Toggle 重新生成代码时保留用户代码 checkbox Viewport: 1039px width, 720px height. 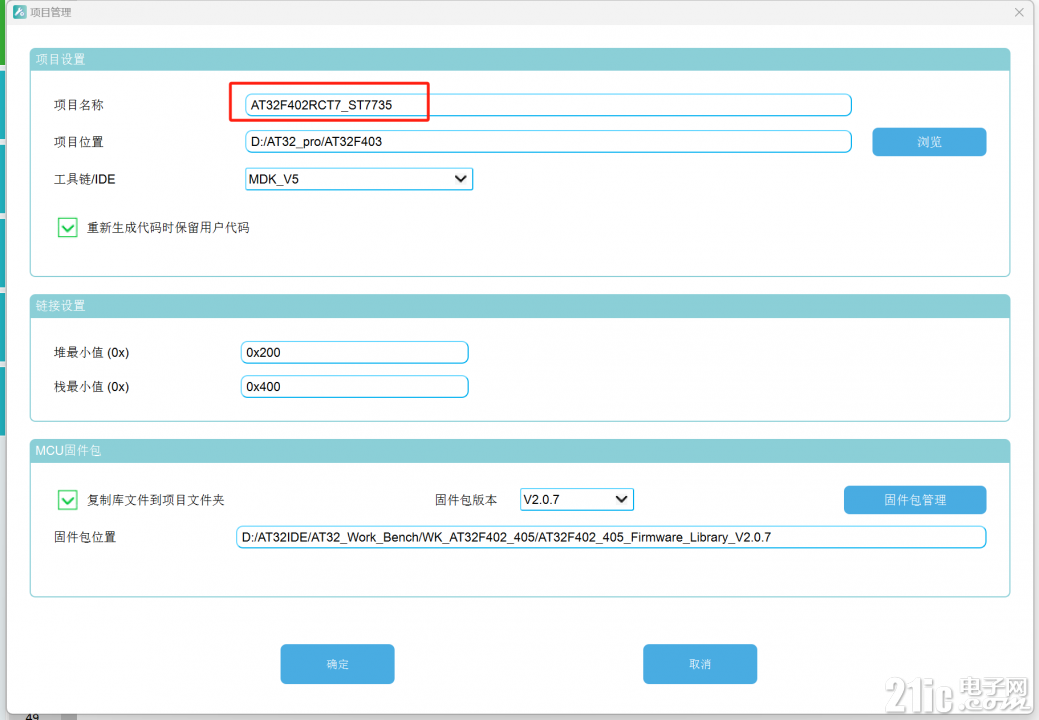coord(68,228)
